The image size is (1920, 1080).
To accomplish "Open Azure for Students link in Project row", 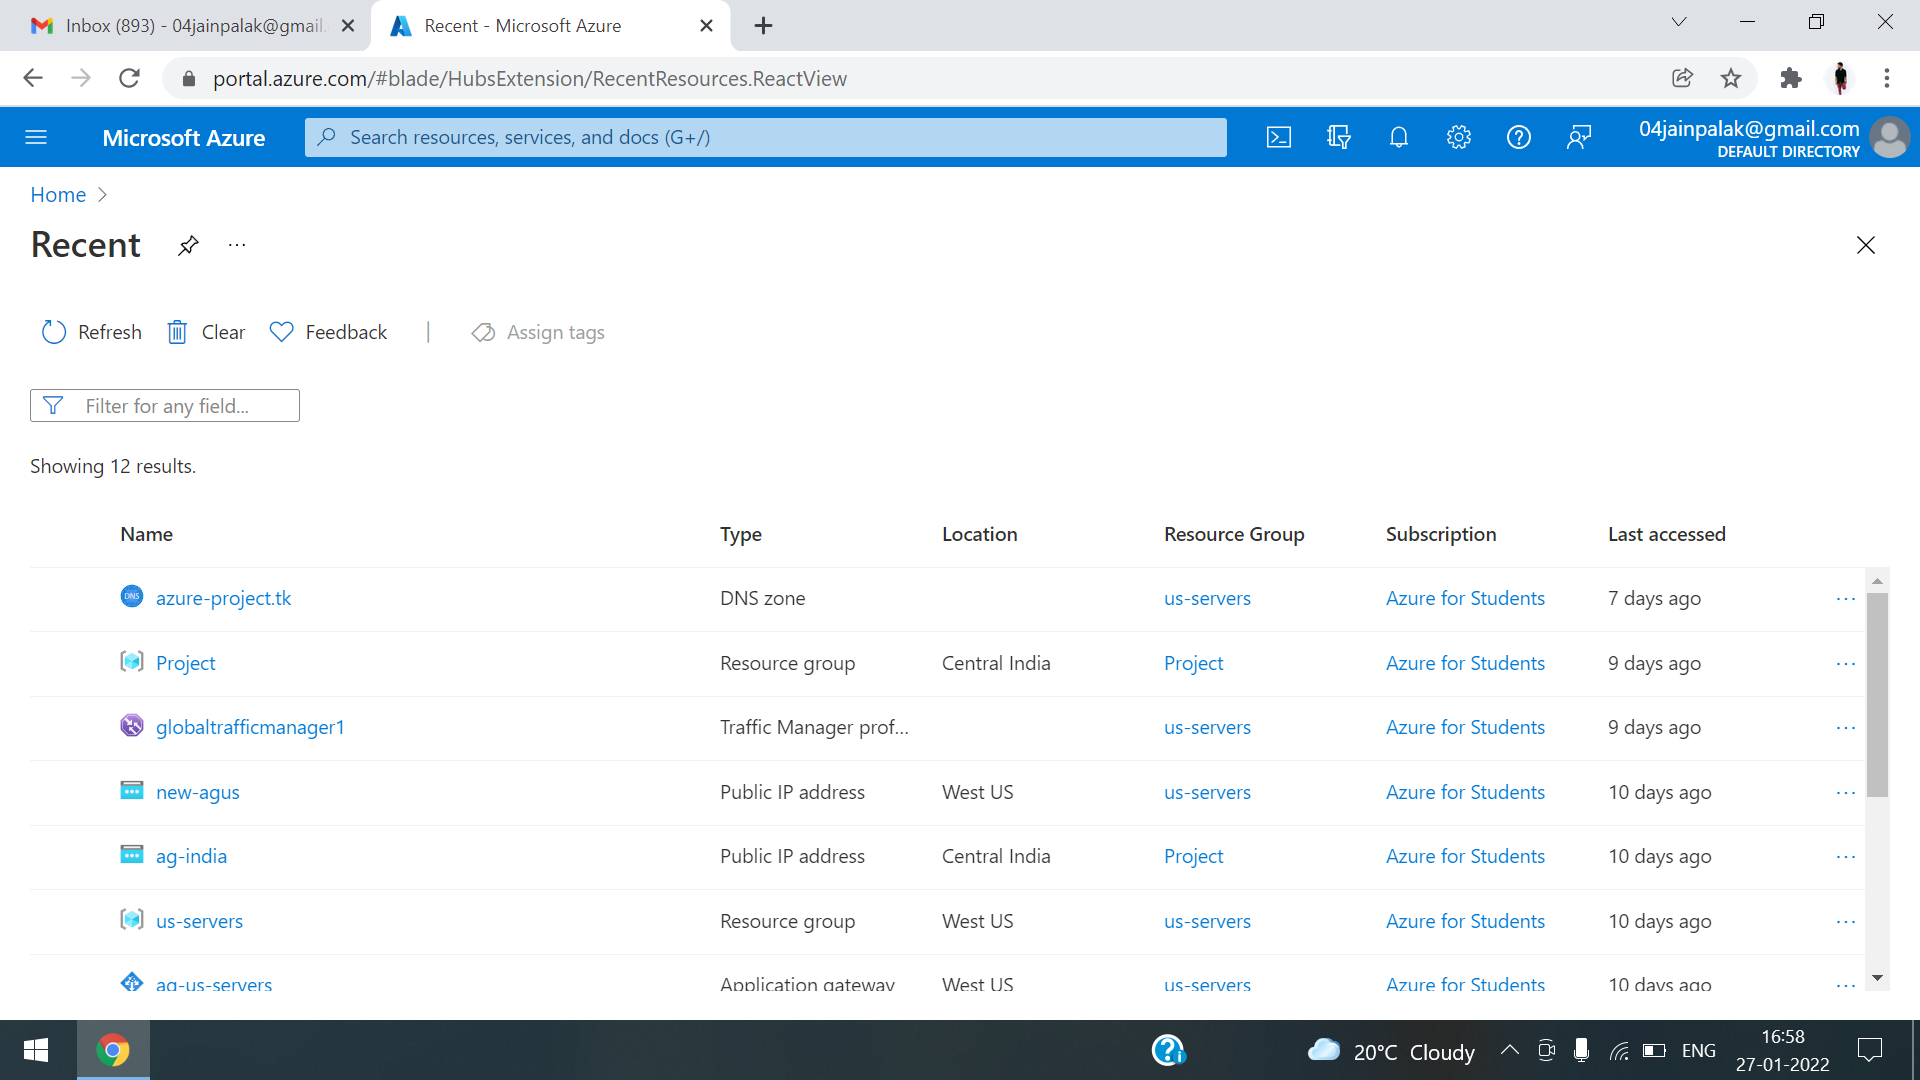I will tap(1465, 663).
